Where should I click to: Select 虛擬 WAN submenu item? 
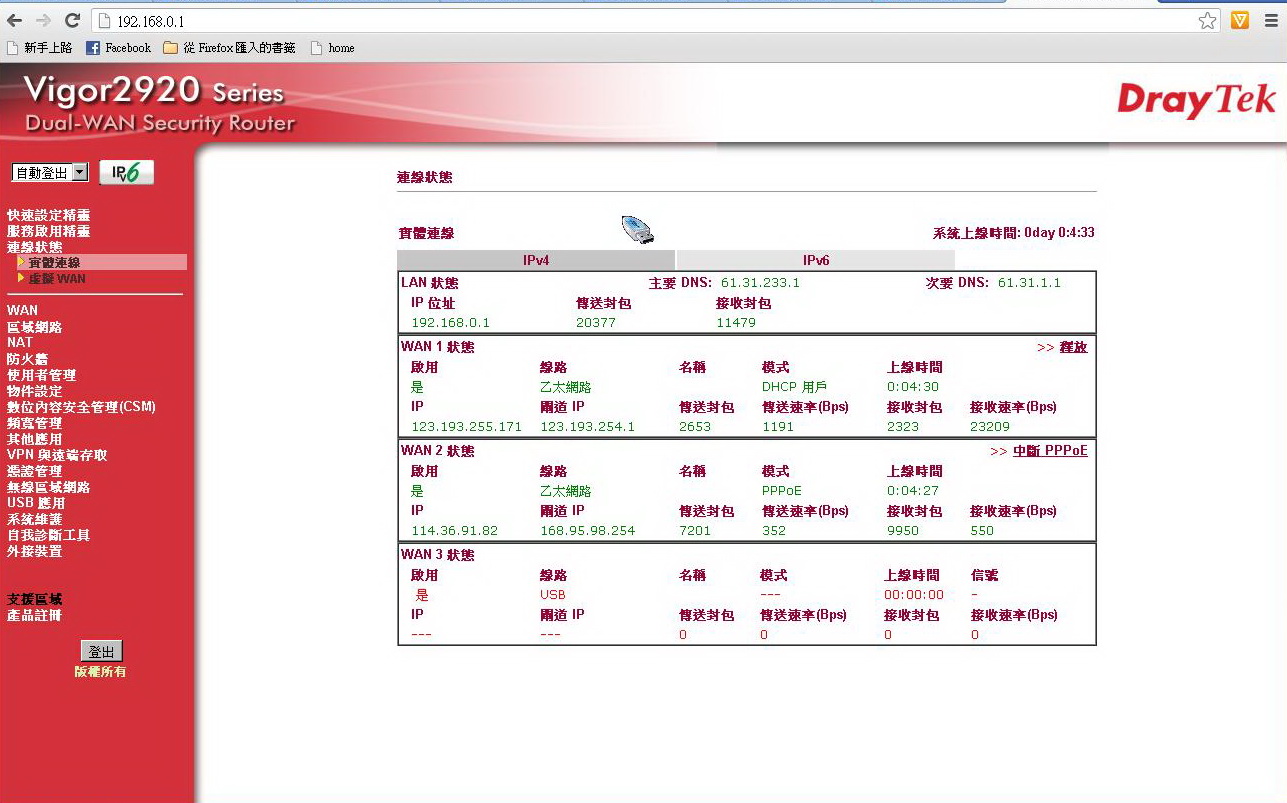pyautogui.click(x=56, y=279)
